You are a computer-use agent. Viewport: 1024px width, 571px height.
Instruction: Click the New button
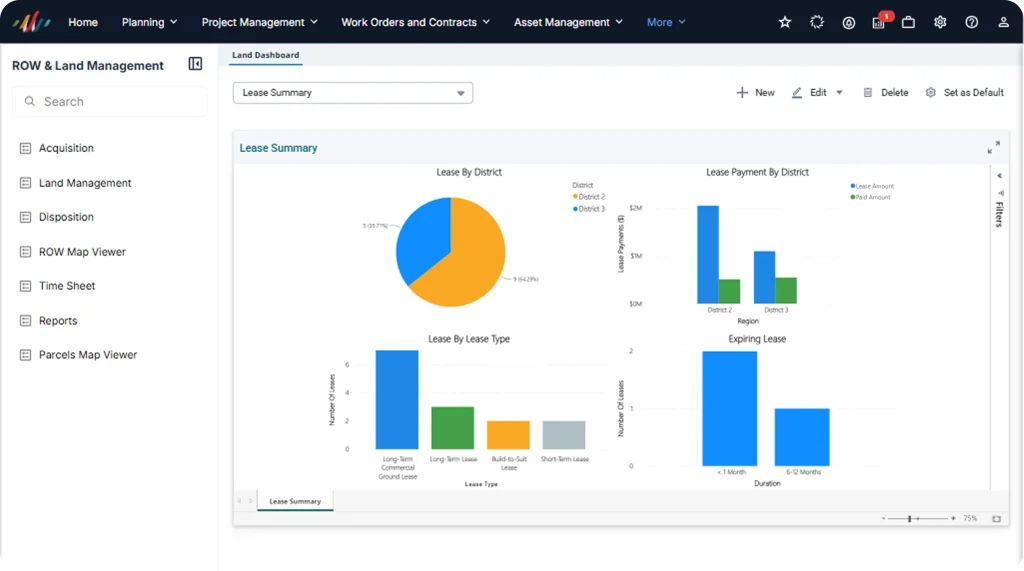(x=756, y=93)
